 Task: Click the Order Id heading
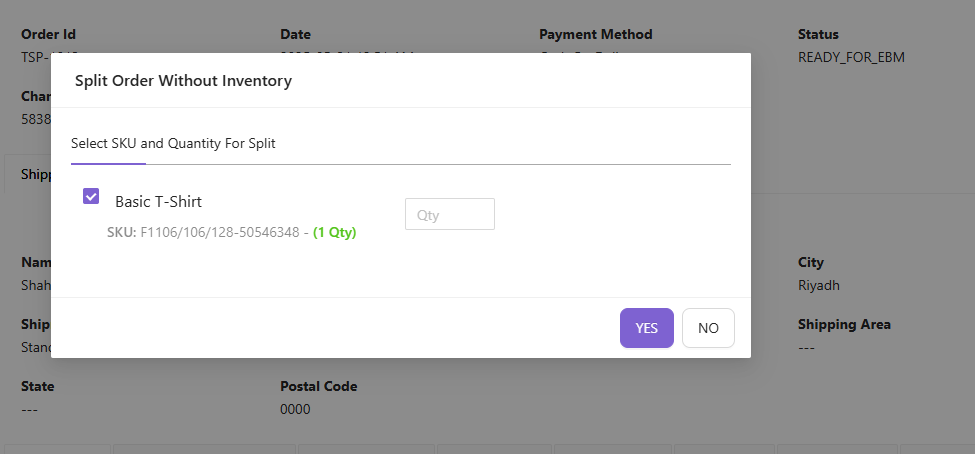(x=49, y=34)
